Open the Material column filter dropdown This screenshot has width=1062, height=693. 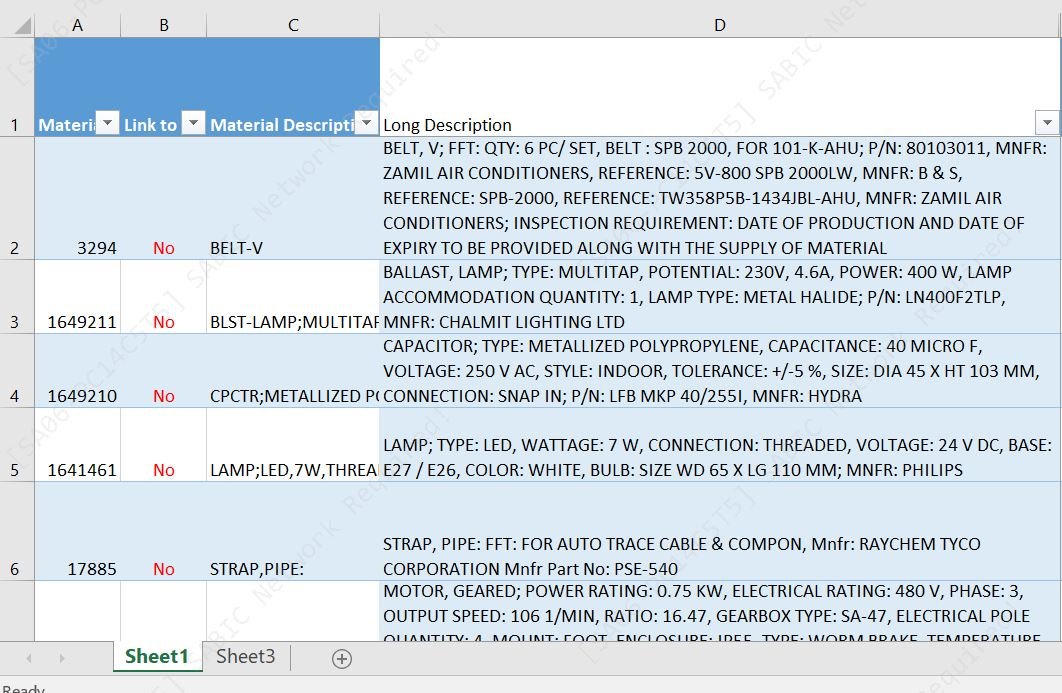(108, 123)
